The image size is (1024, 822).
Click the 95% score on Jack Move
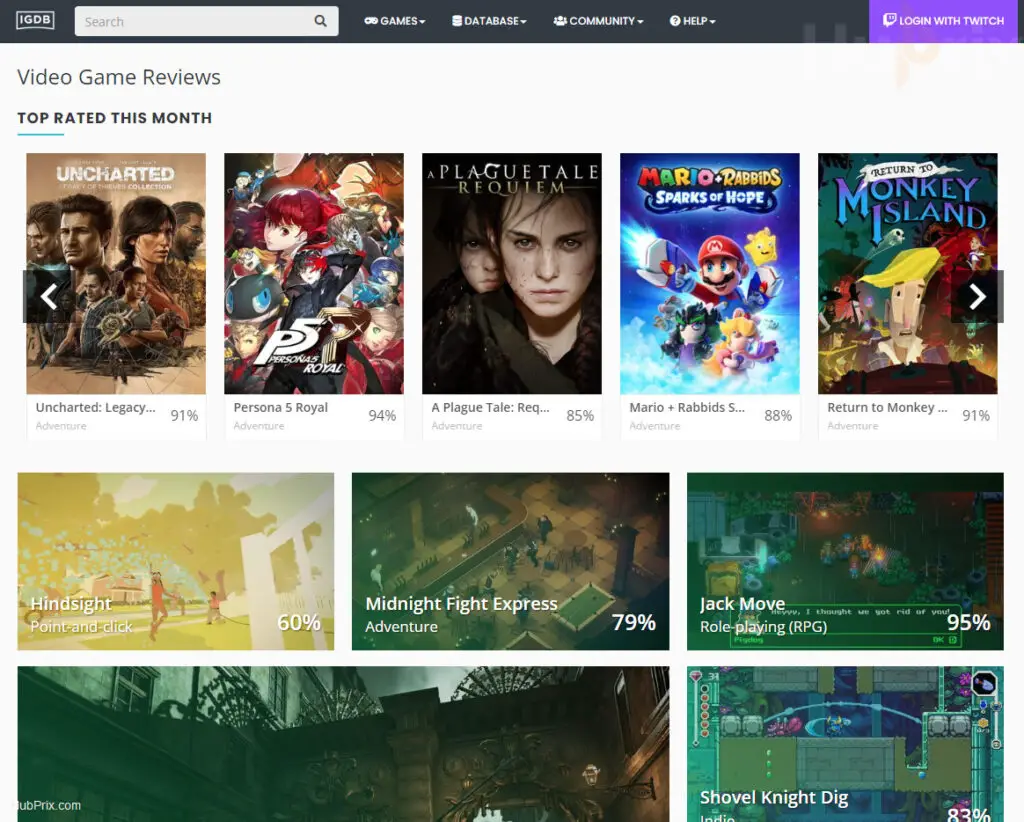(x=968, y=623)
